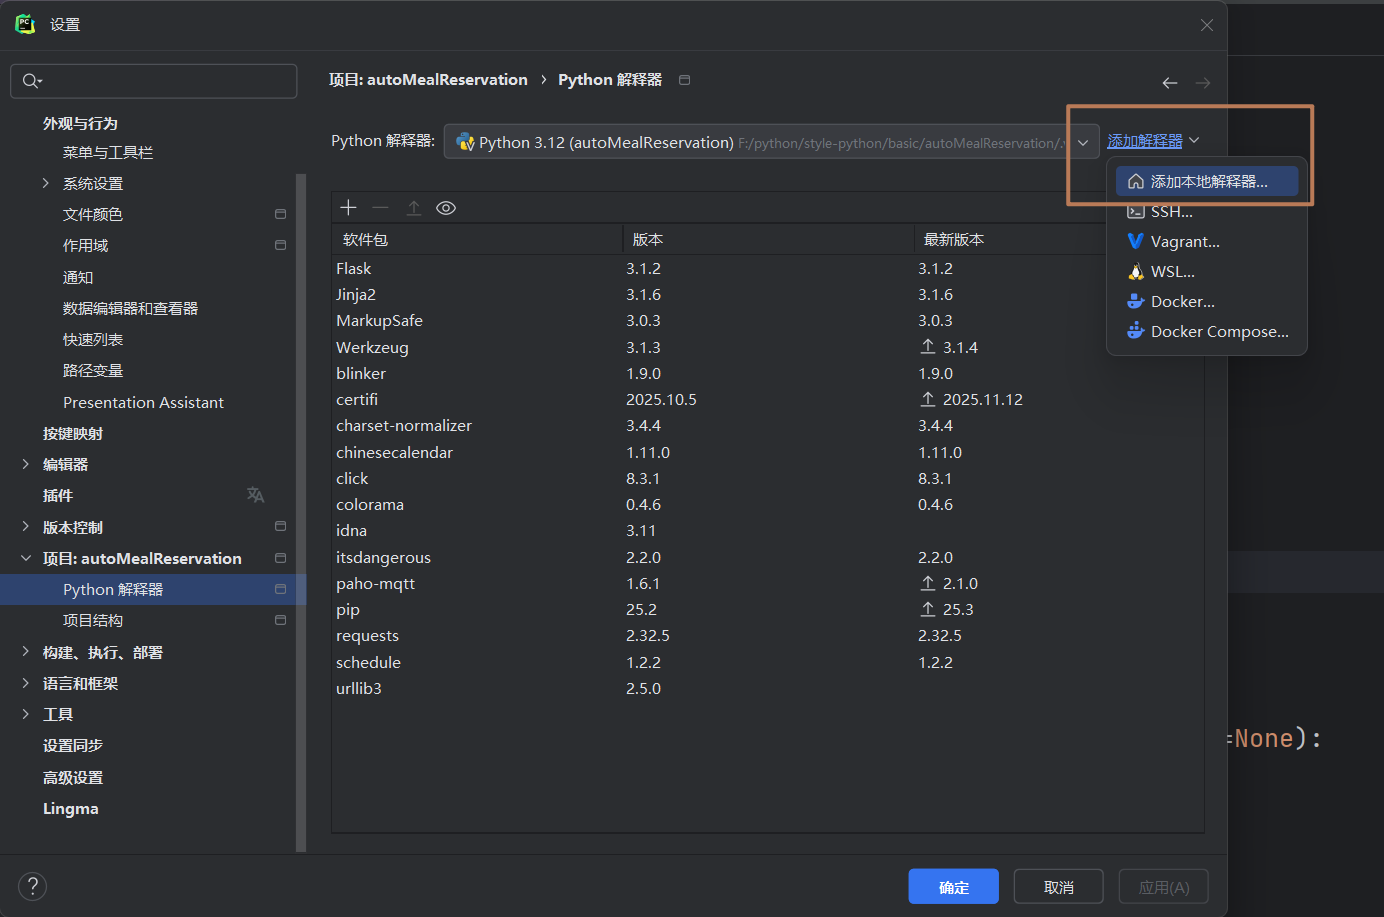Click the translate icon beside 插件
The width and height of the screenshot is (1384, 917).
coord(255,495)
